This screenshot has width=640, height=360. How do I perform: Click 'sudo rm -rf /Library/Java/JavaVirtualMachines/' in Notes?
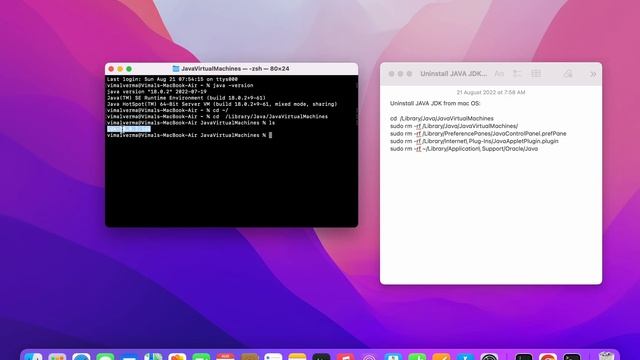[x=454, y=126]
